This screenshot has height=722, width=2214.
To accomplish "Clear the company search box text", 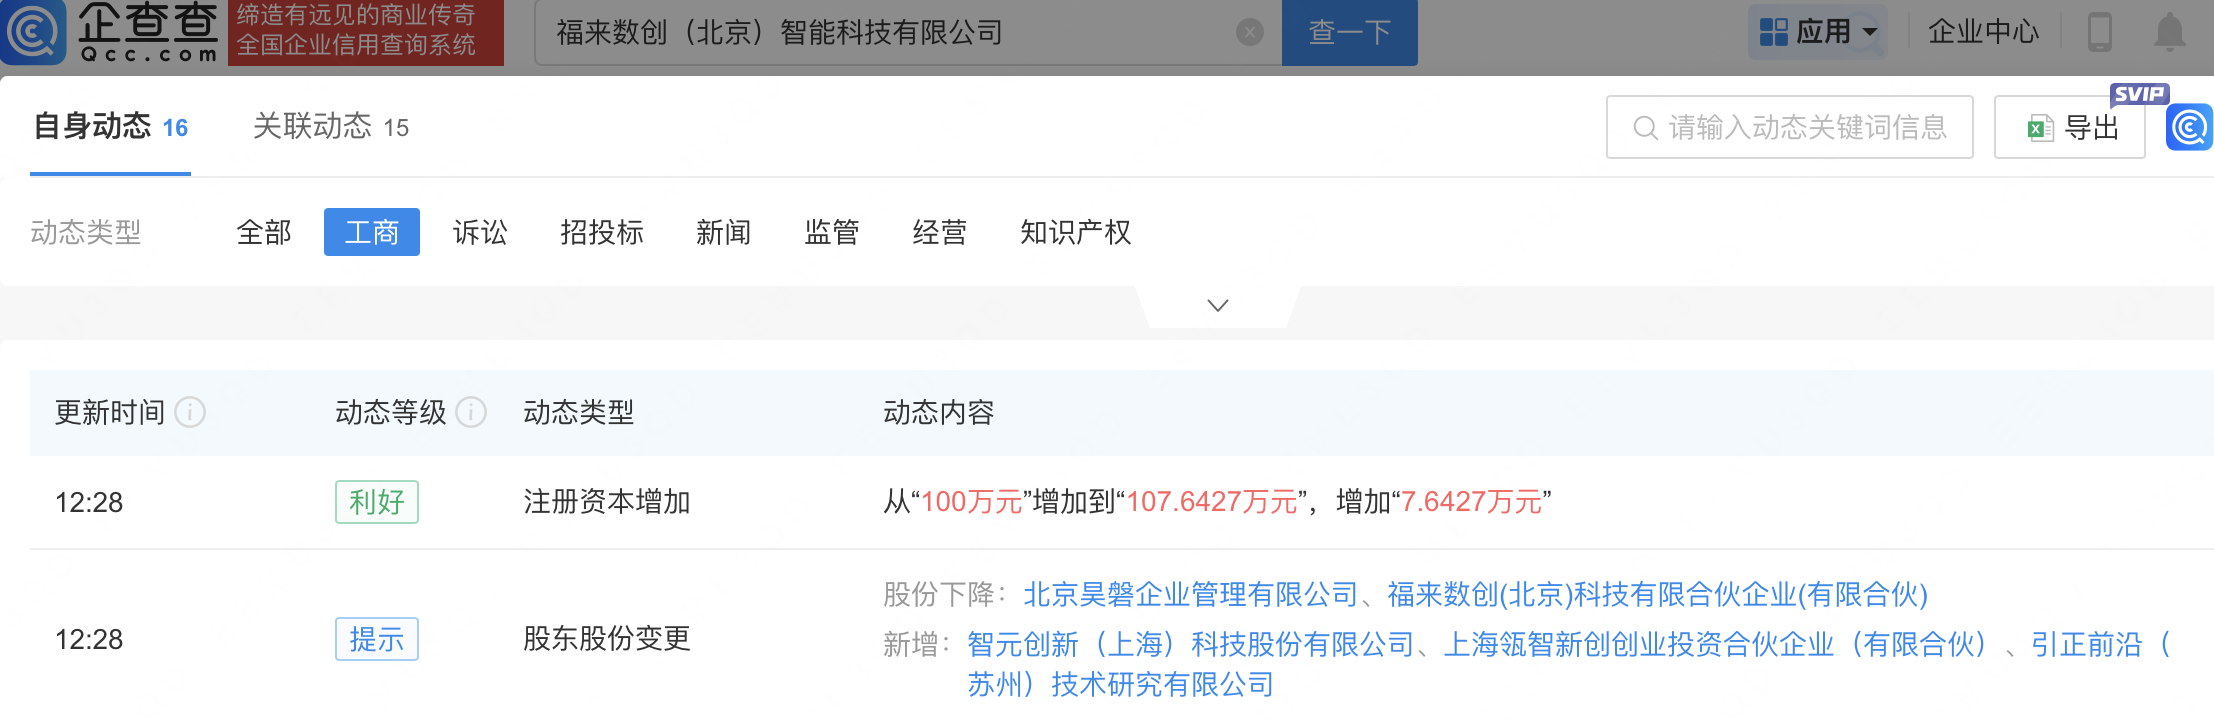I will point(1249,33).
